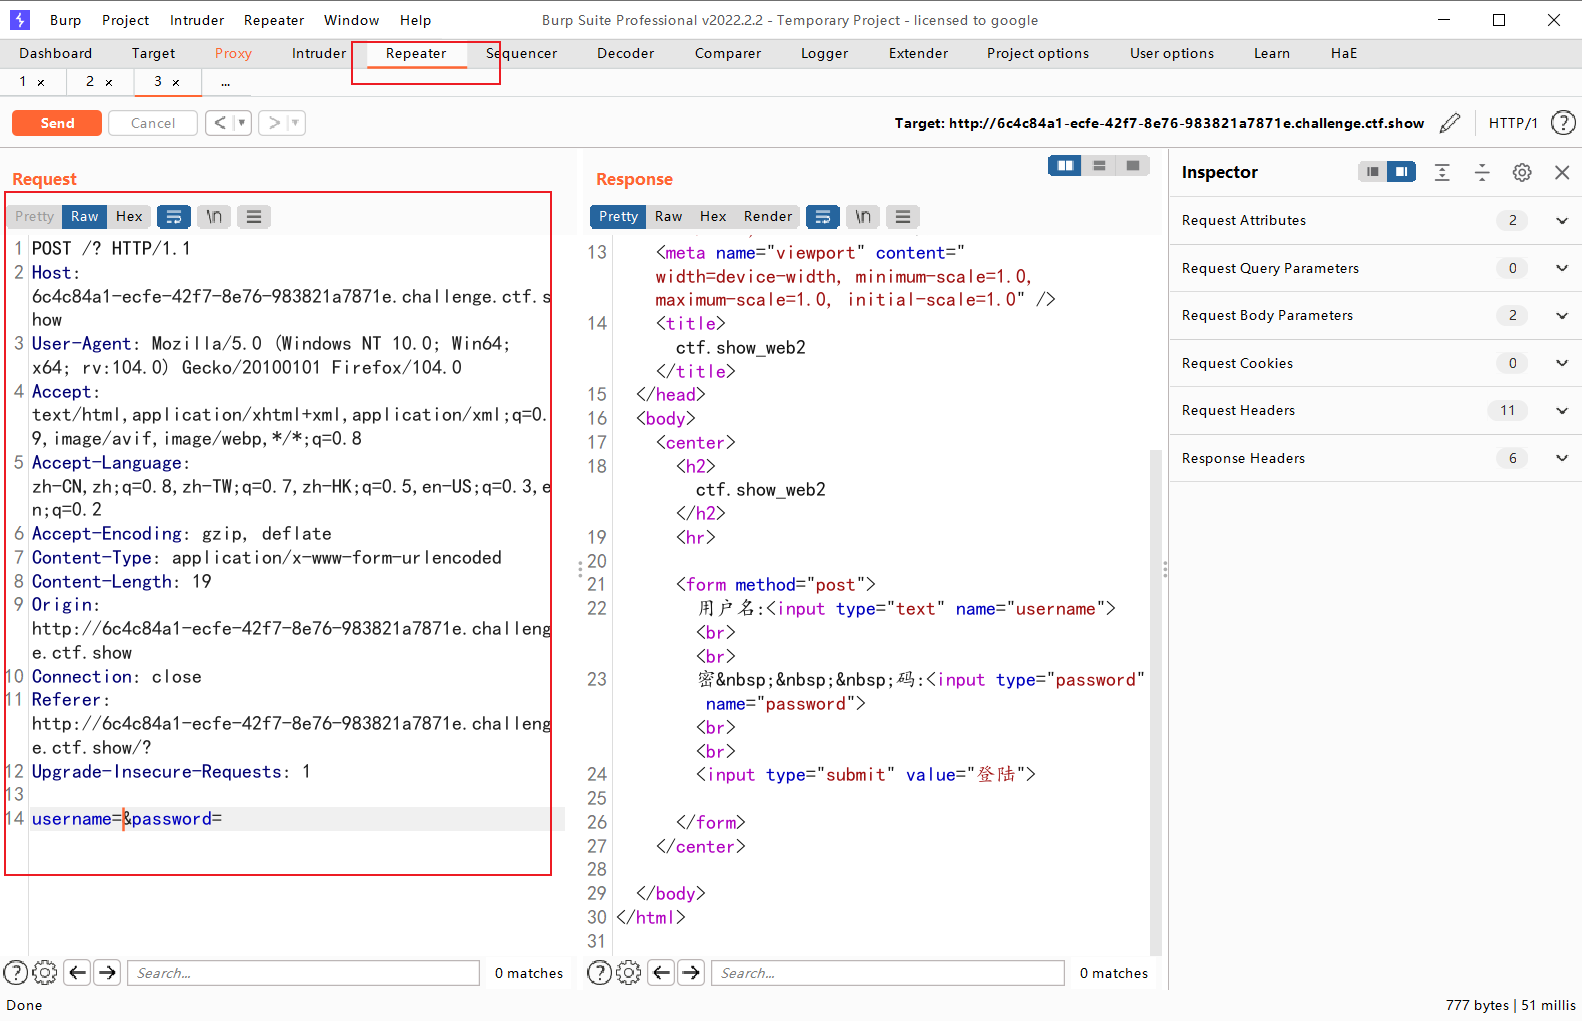This screenshot has width=1582, height=1021.
Task: Go to previous match in Request search
Action: pos(78,972)
